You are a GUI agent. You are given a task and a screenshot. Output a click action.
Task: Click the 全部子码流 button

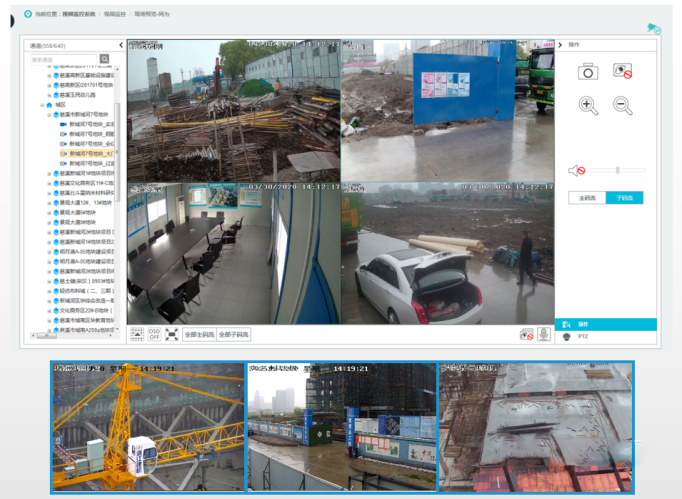pos(234,335)
